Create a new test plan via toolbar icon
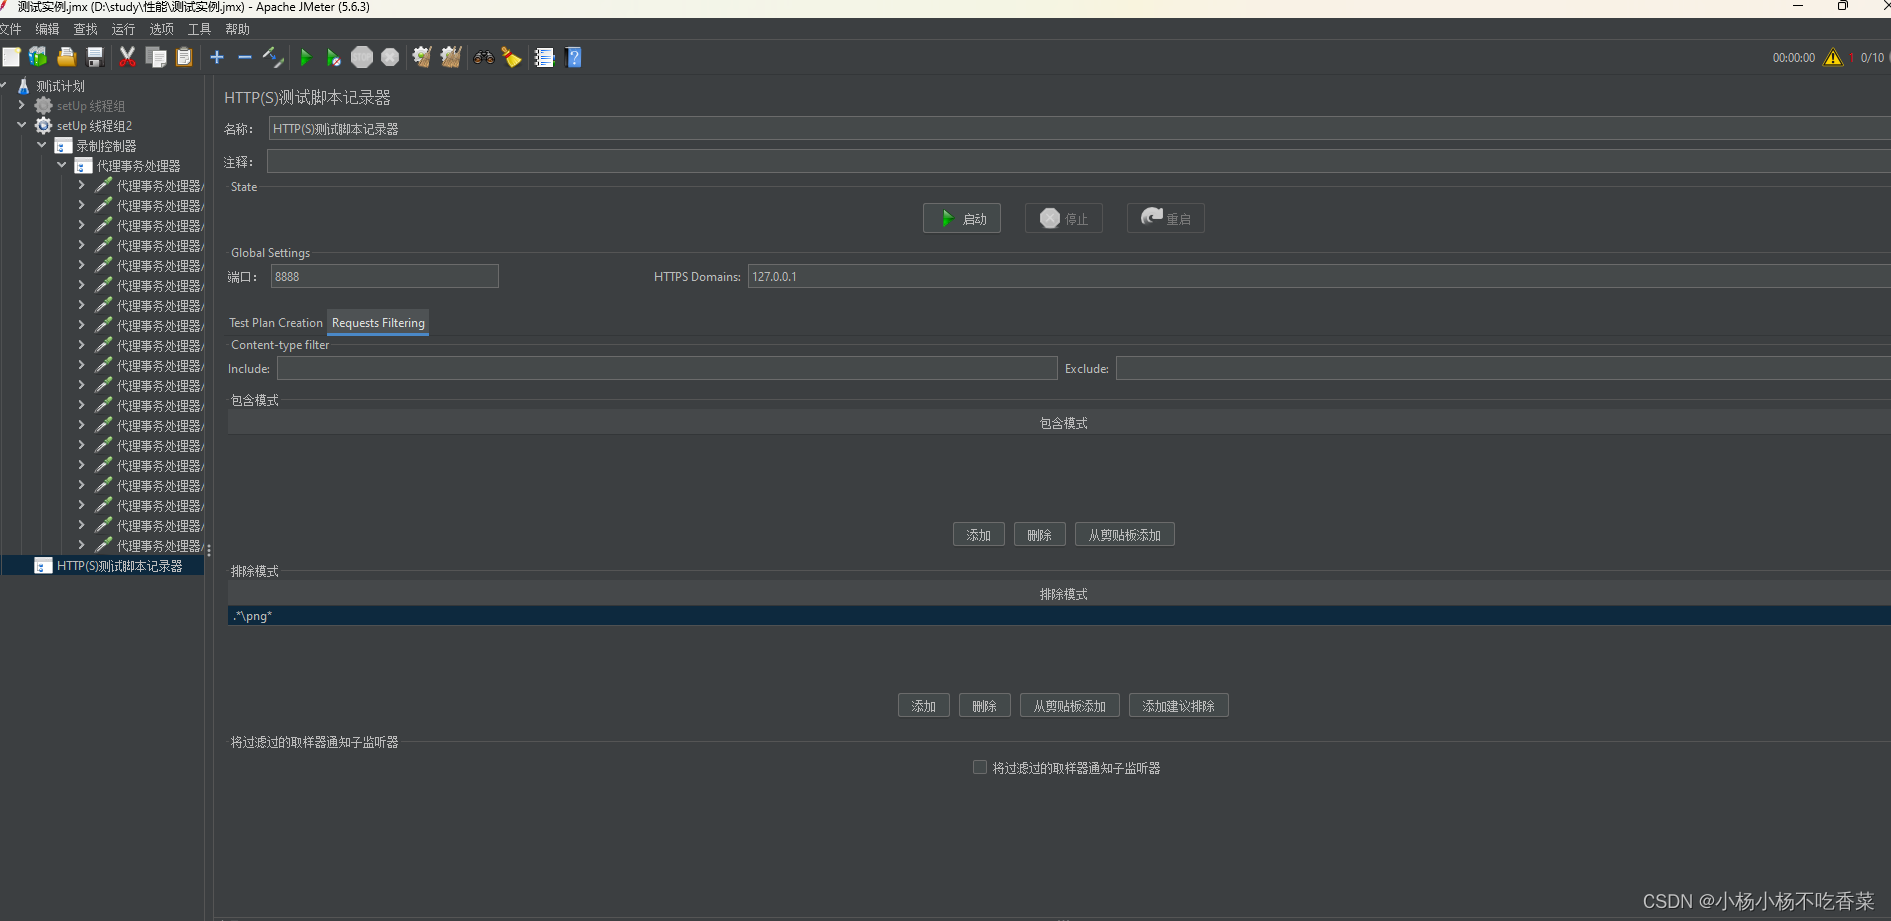The image size is (1891, 921). point(11,57)
